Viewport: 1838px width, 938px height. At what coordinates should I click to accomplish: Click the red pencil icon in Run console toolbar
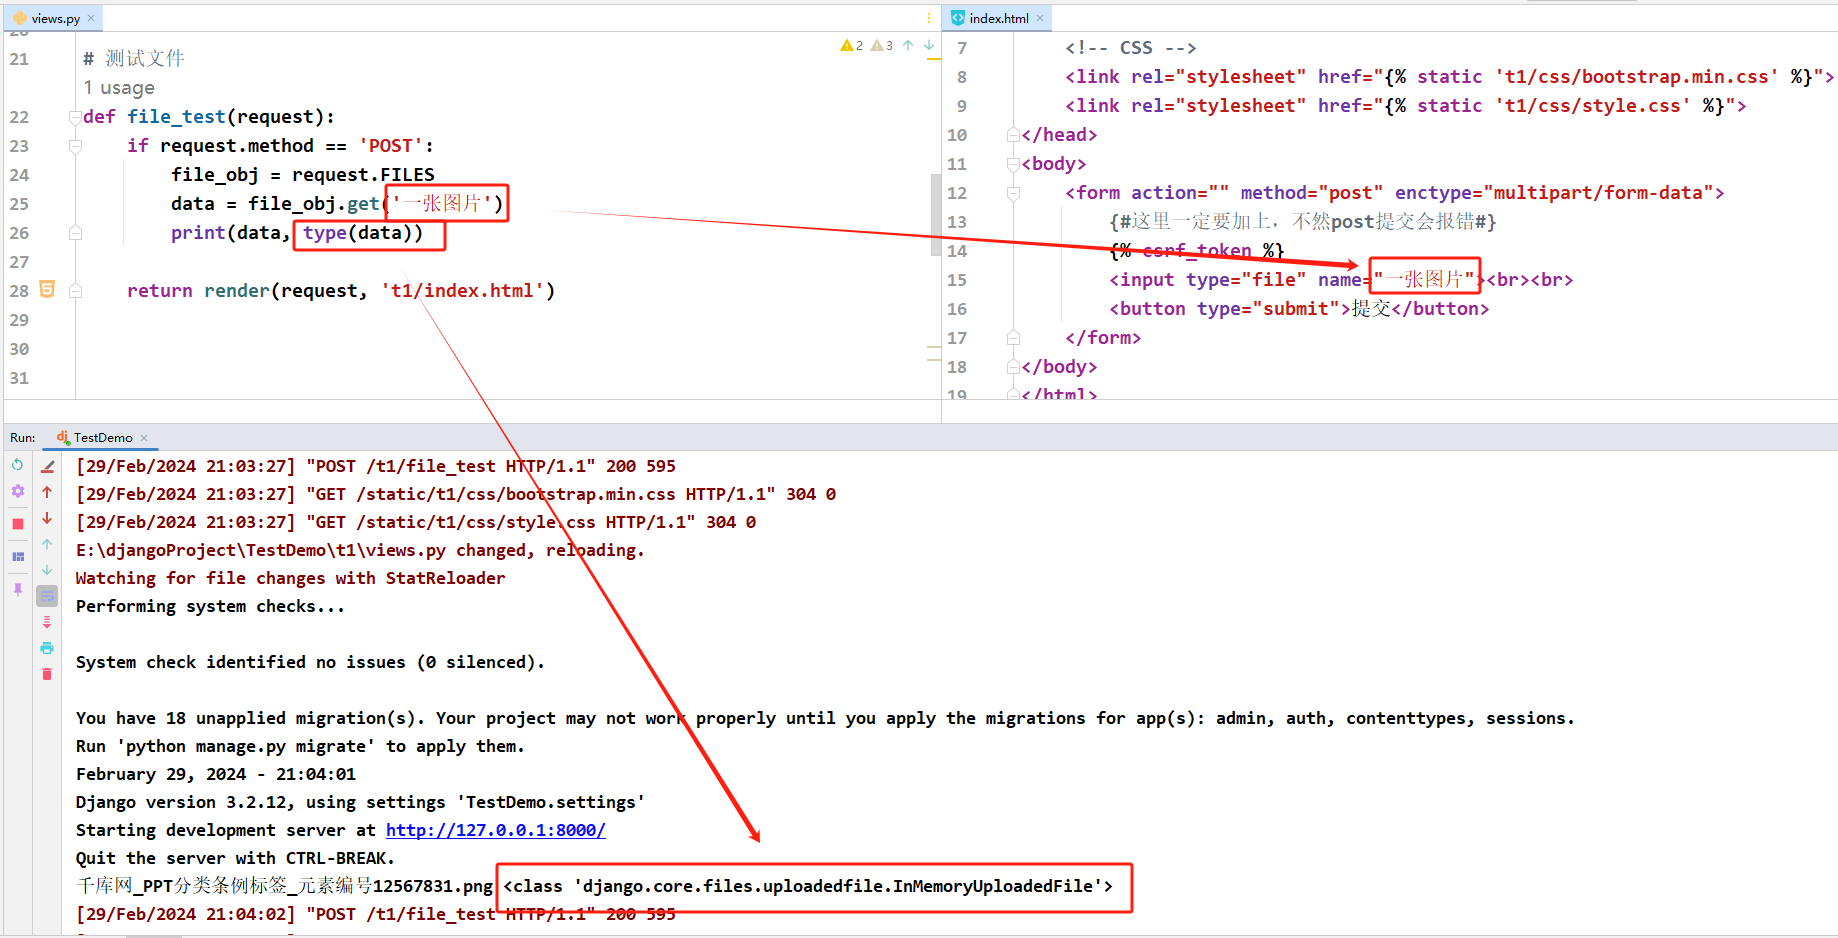coord(47,466)
